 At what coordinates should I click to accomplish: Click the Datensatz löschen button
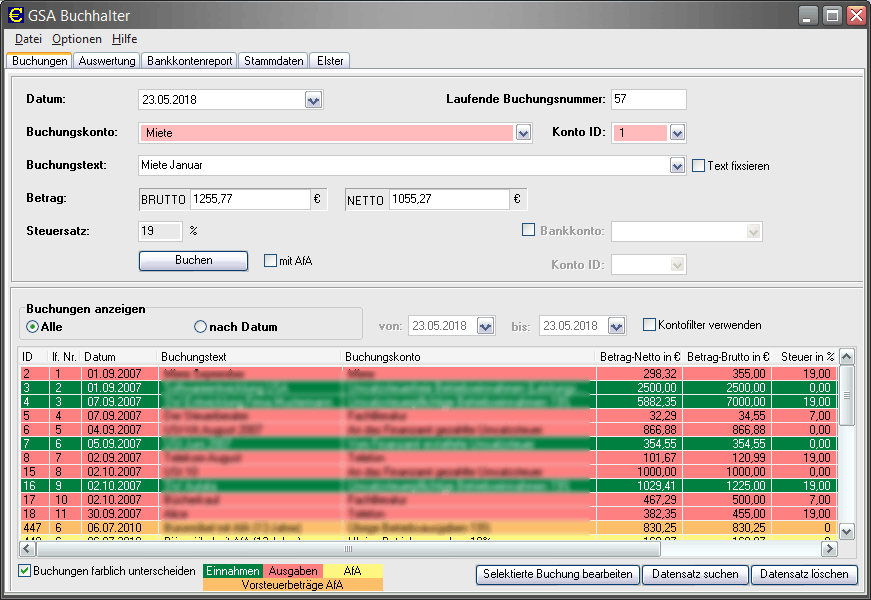(x=804, y=574)
